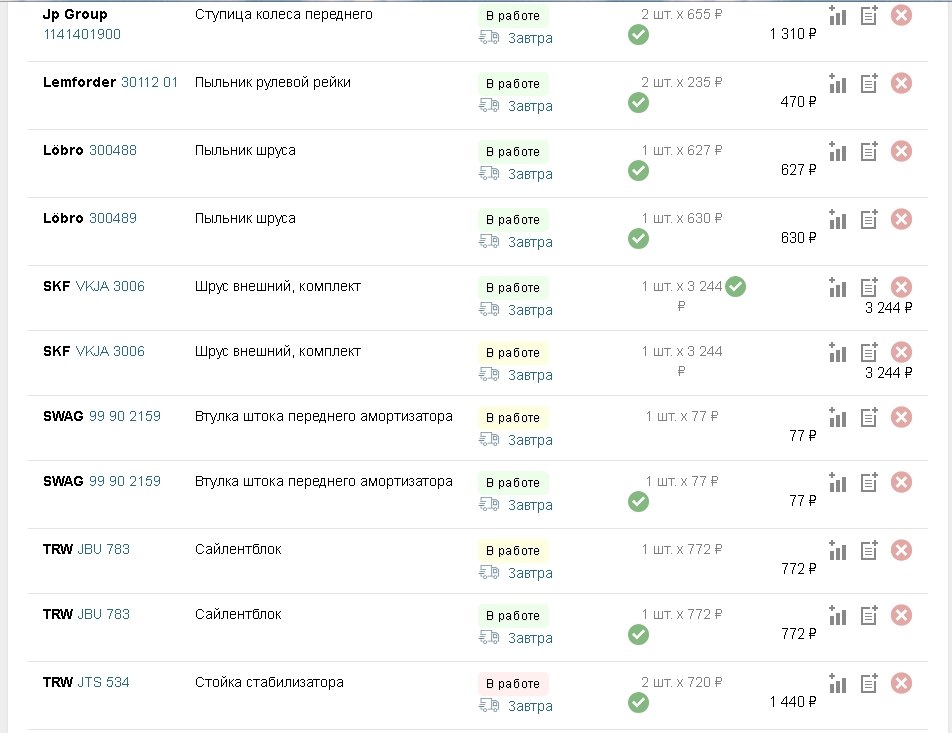Add a note to TRW JTS 534

pos(869,683)
